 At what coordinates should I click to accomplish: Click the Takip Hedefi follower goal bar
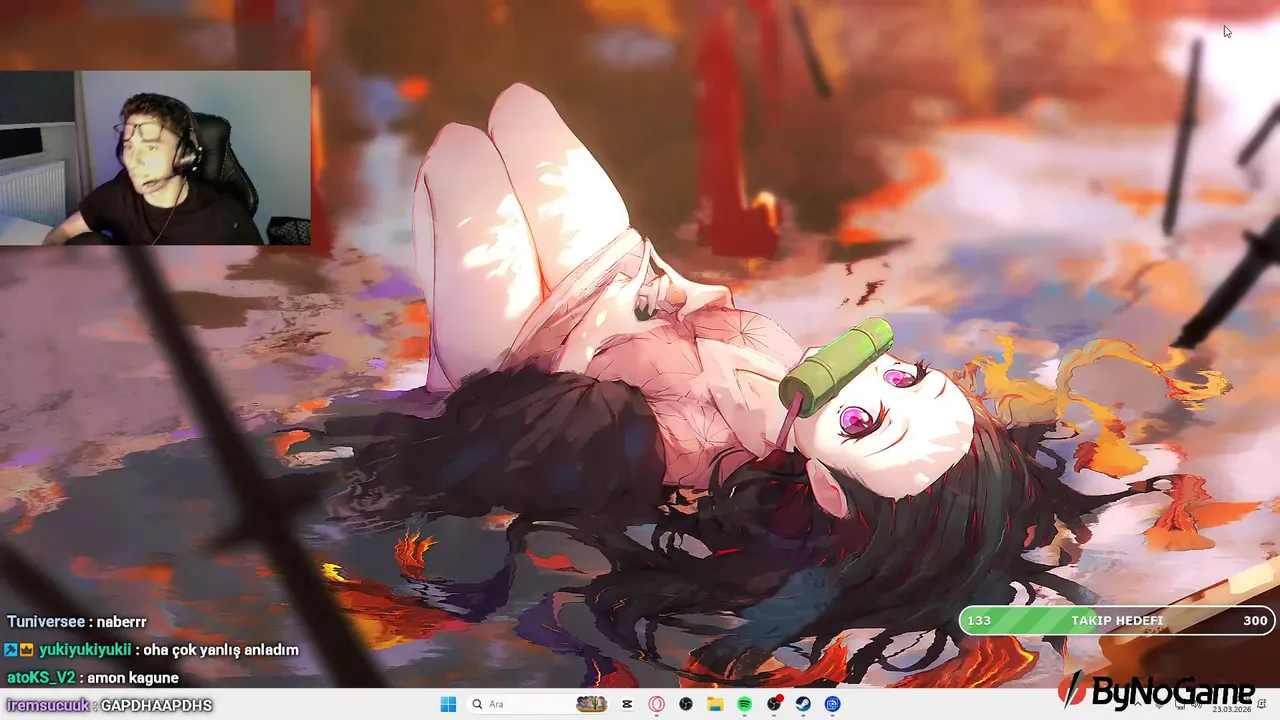click(1117, 621)
